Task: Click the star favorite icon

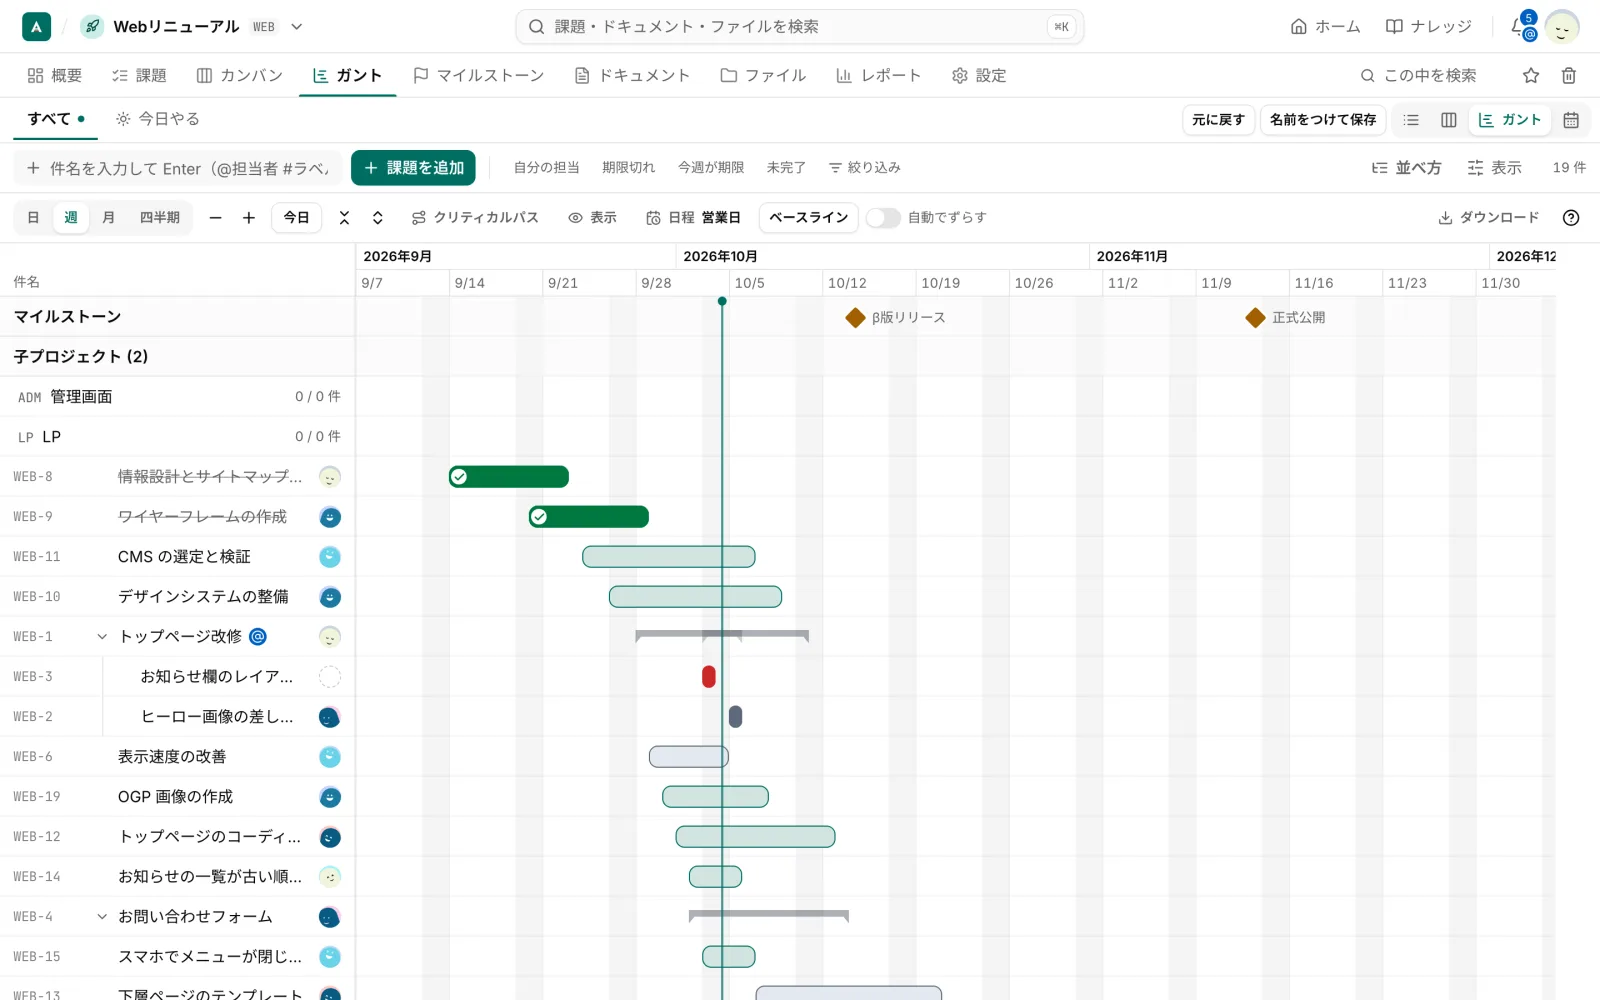Action: click(1531, 75)
